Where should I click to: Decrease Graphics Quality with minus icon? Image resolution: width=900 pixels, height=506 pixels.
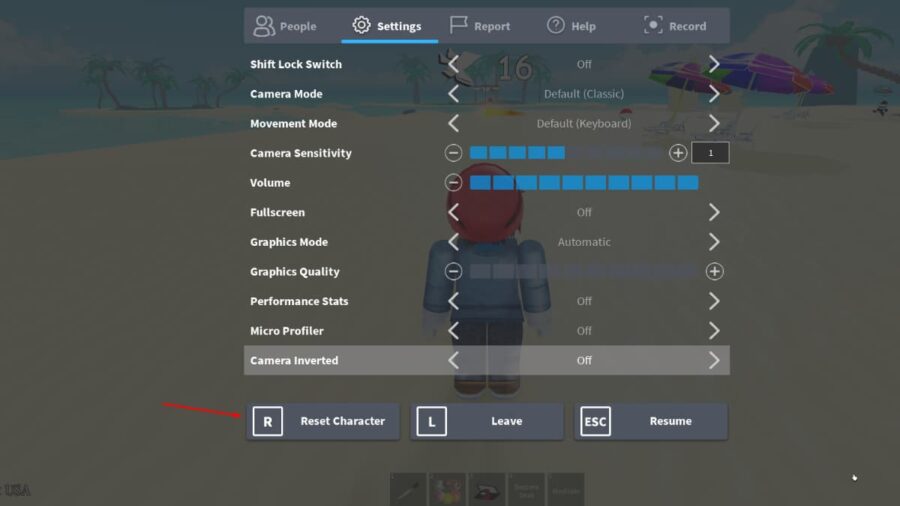(453, 271)
